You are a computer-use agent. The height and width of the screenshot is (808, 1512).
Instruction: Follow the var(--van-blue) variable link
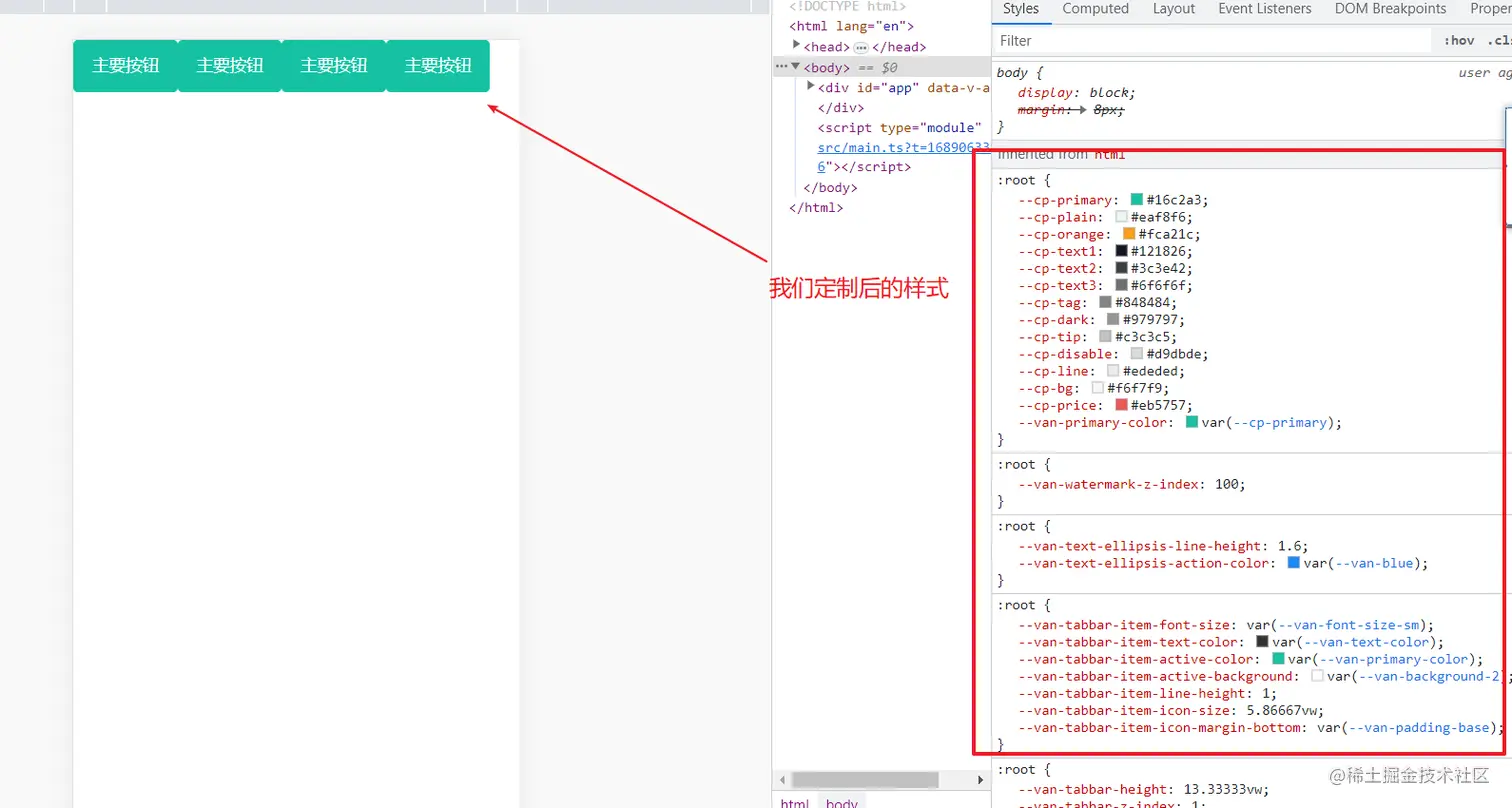pos(1372,564)
